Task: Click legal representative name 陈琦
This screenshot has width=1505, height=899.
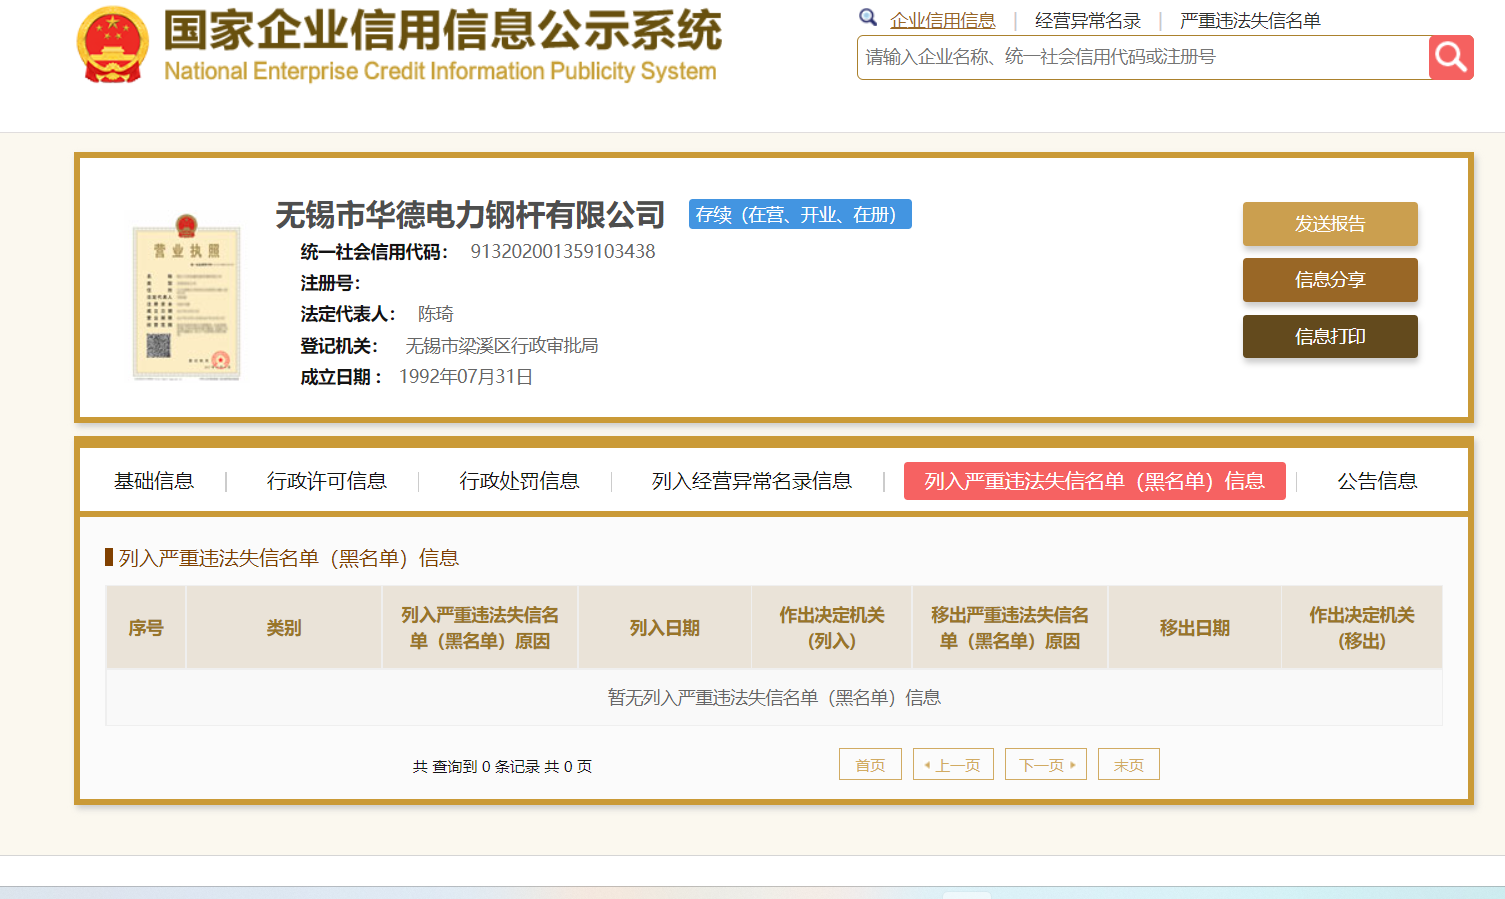Action: pyautogui.click(x=436, y=314)
